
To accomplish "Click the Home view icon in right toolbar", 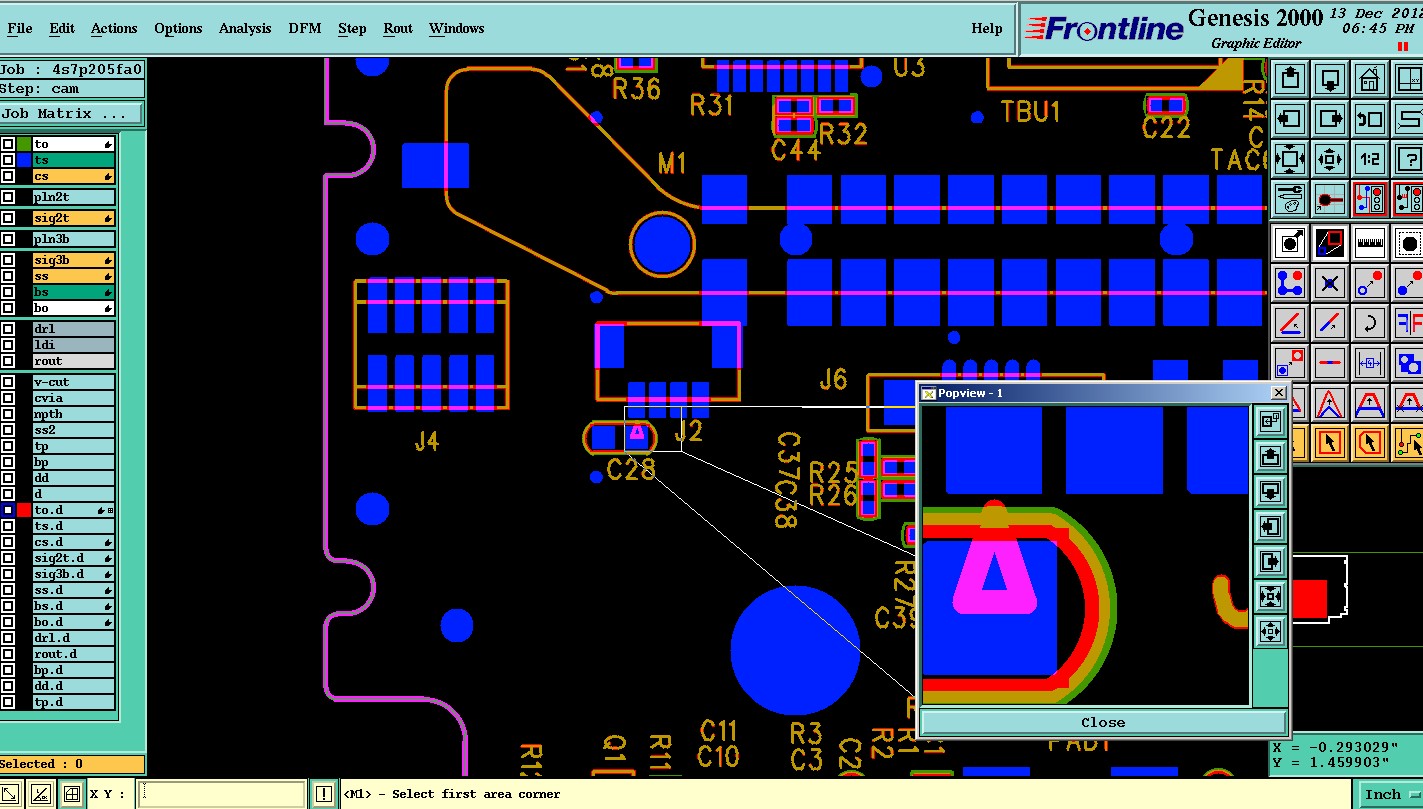I will 1369,78.
